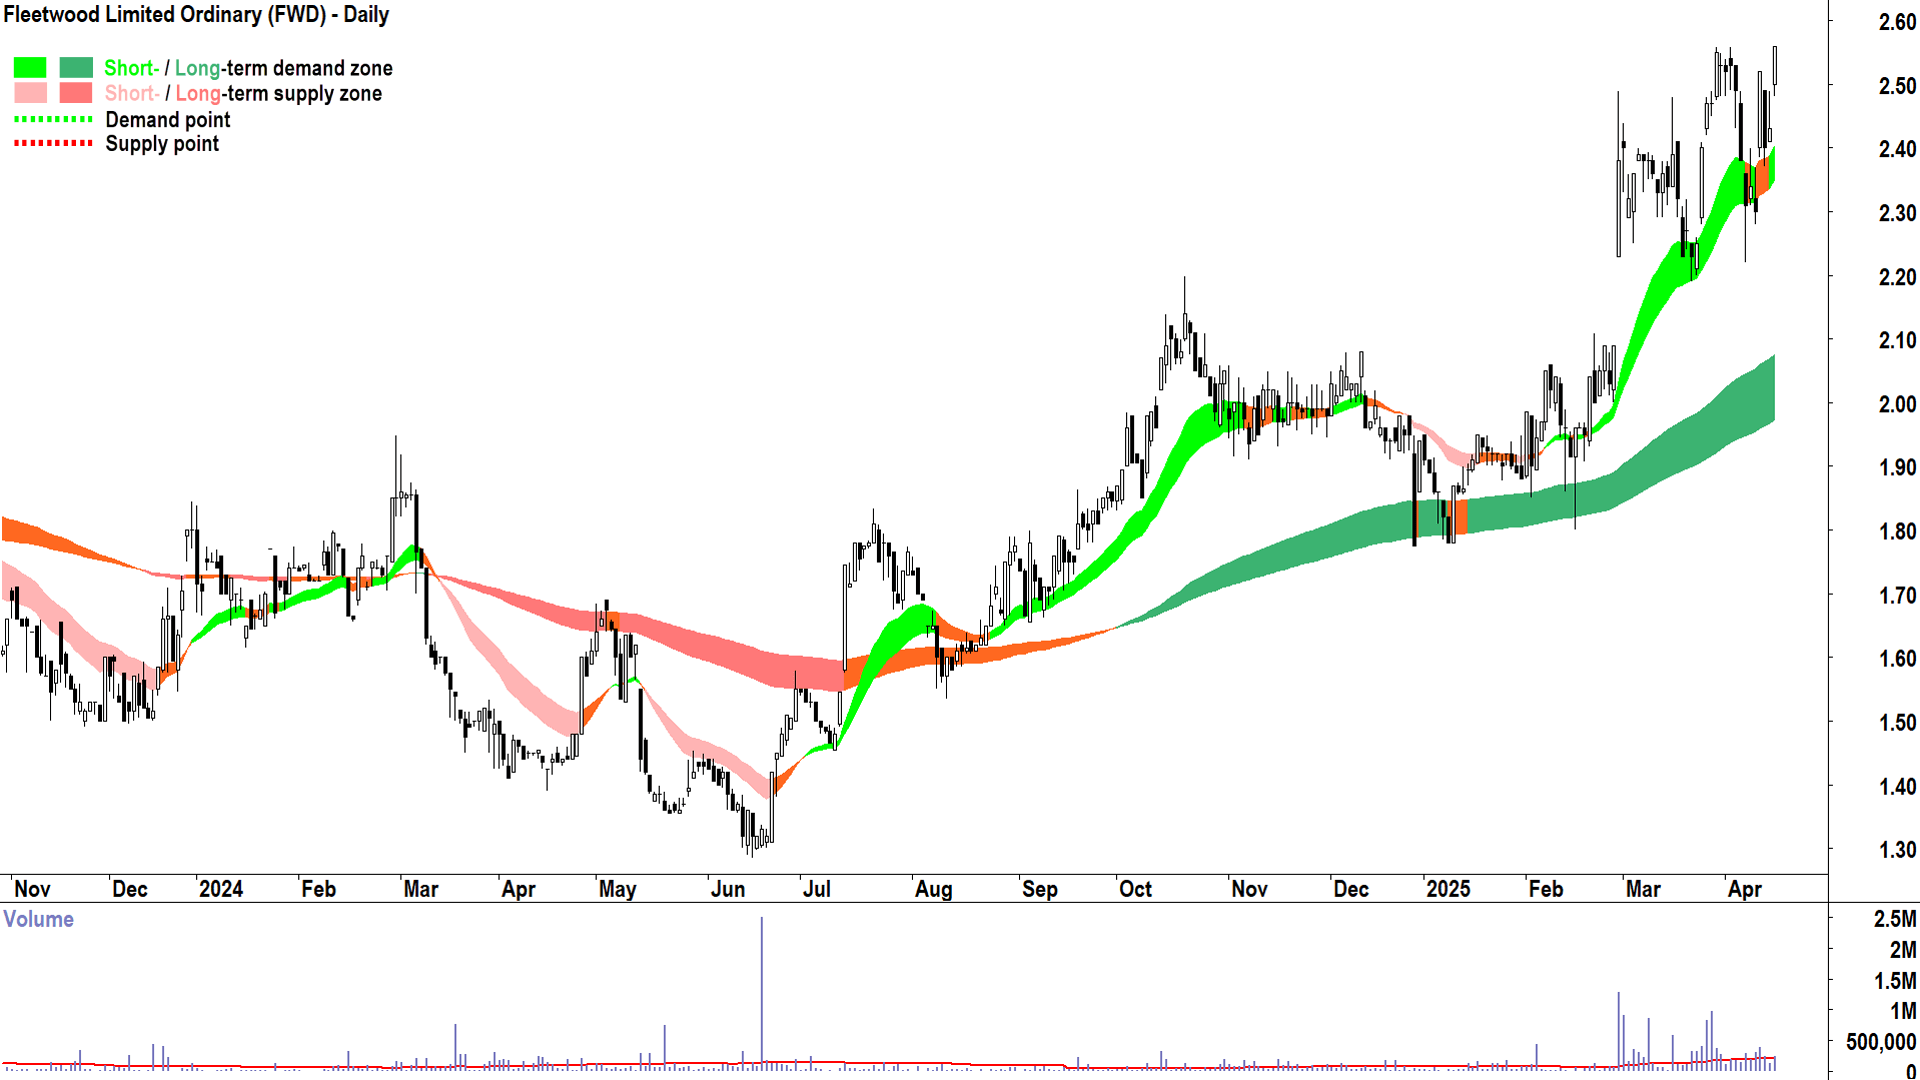This screenshot has width=1920, height=1080.
Task: Click the 1.90 price axis label
Action: coord(1897,468)
